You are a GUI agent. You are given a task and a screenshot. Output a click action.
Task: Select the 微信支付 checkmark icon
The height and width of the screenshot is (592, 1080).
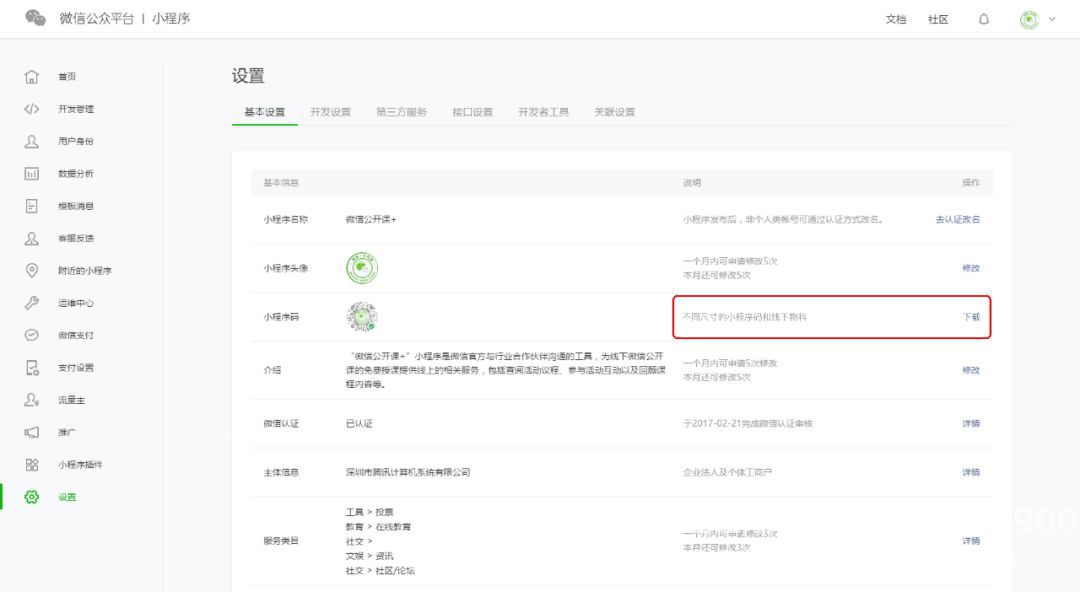coord(32,335)
